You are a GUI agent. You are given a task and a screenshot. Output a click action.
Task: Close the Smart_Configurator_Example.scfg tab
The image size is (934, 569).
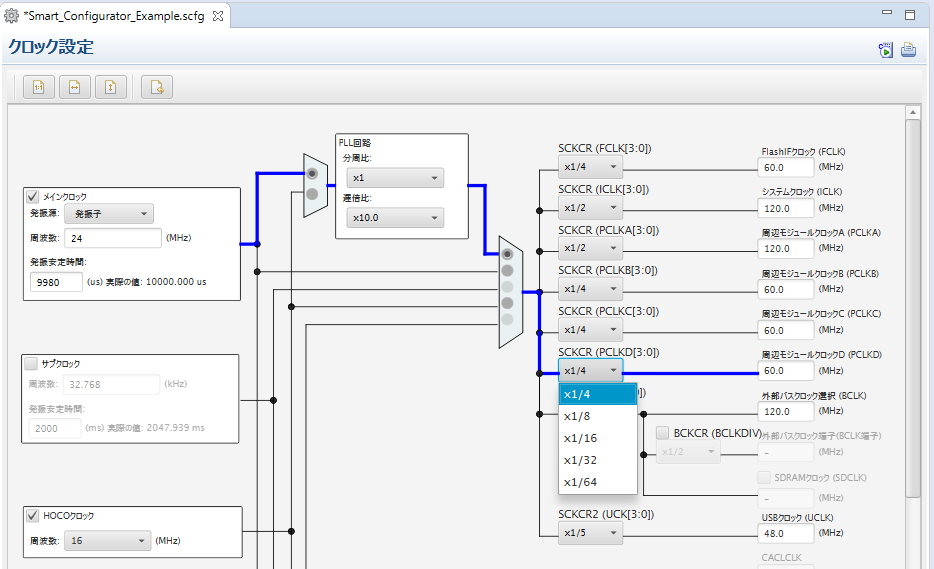218,17
